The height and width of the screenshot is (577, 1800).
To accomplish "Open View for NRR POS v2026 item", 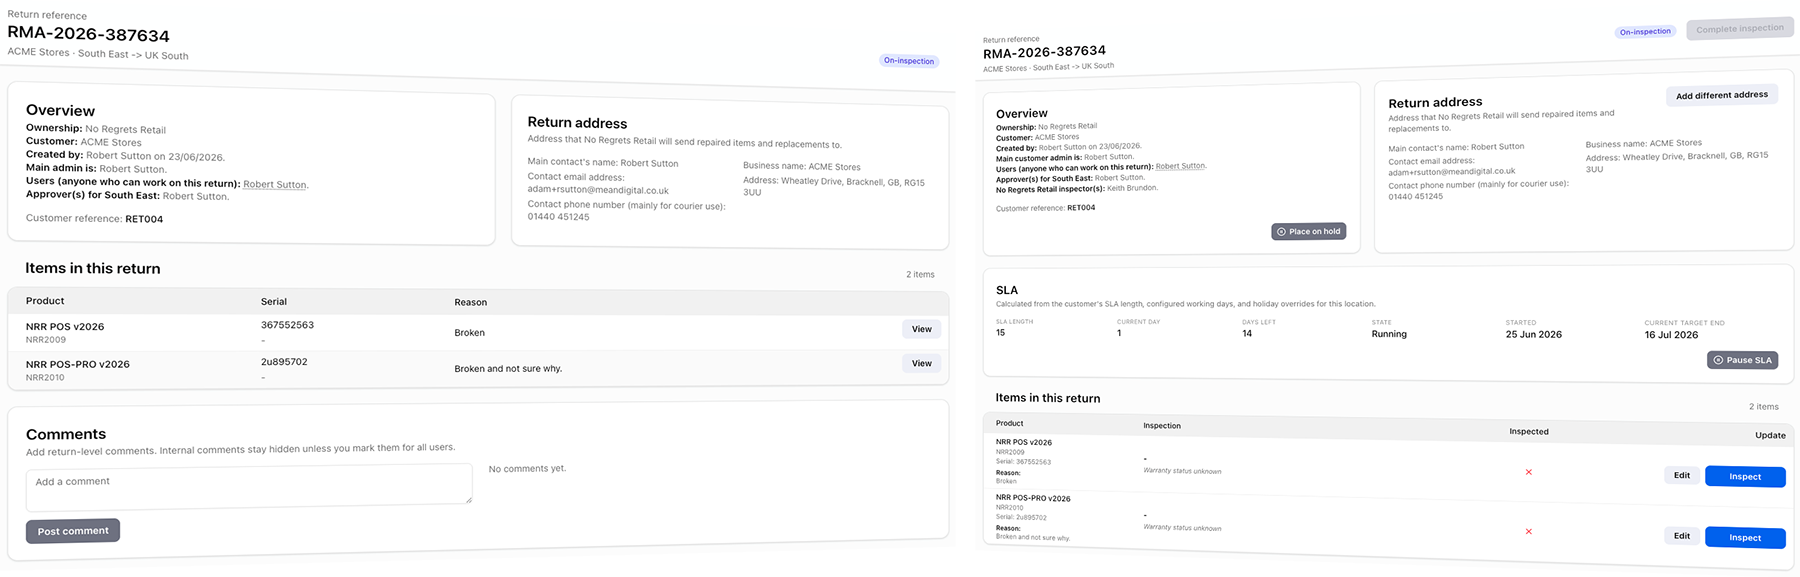I will coord(921,329).
